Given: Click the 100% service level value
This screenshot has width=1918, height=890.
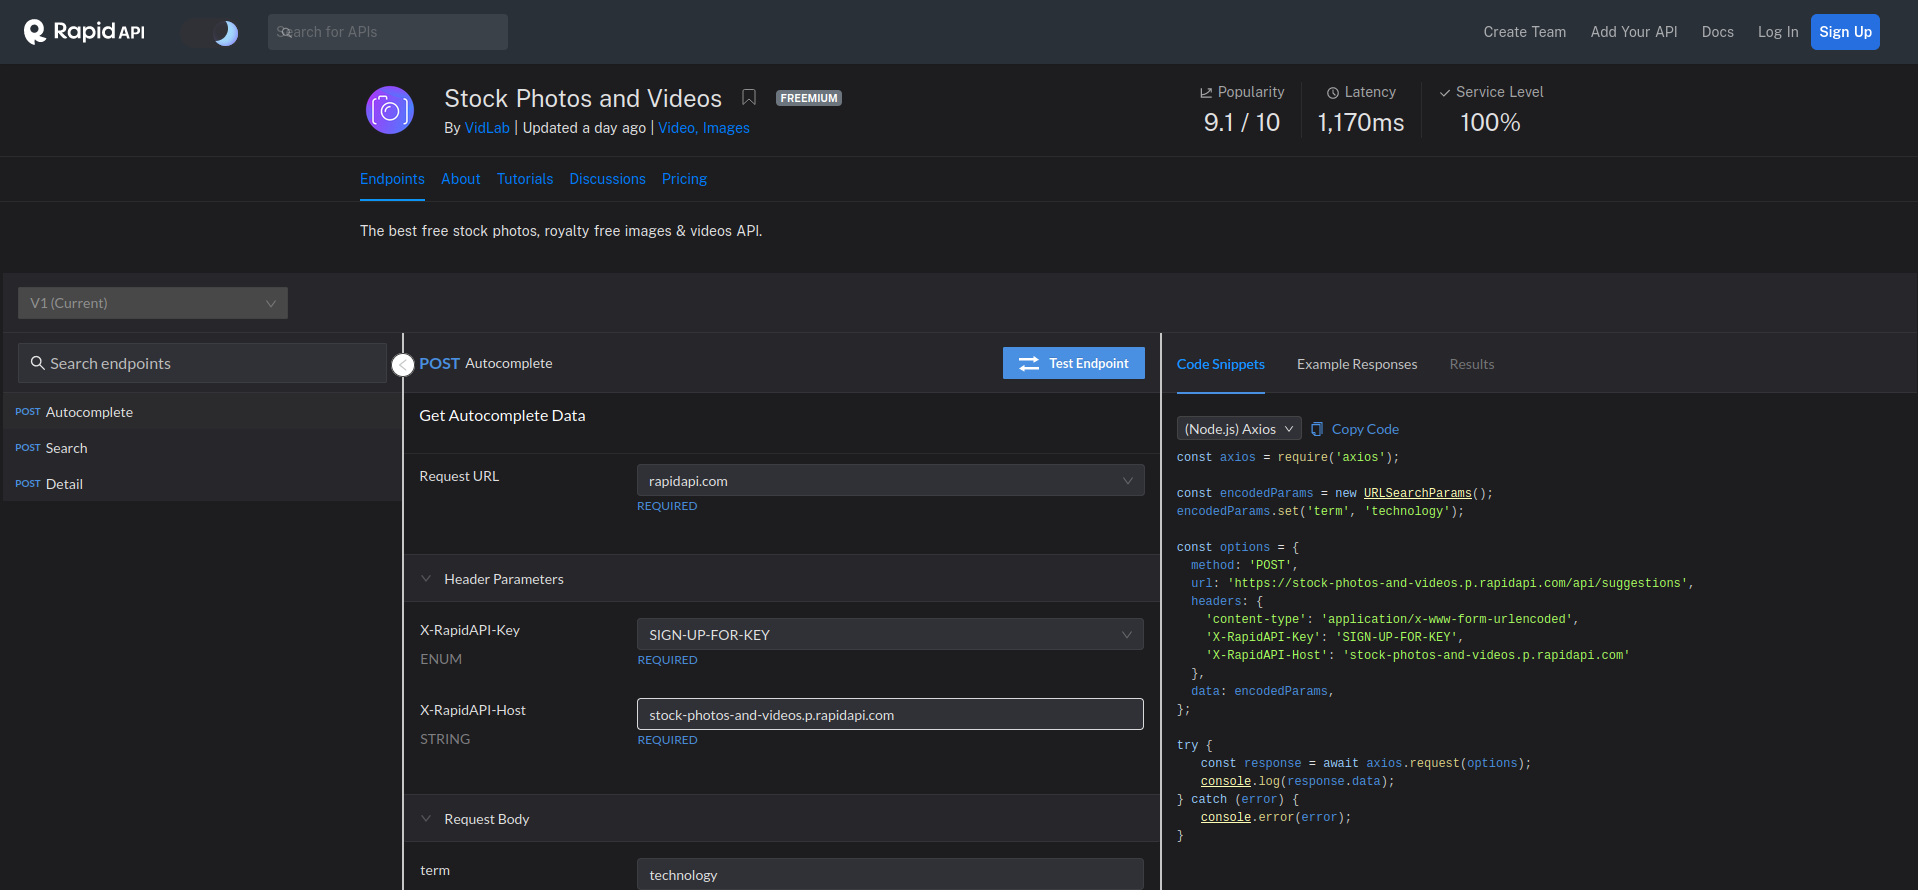Looking at the screenshot, I should [x=1490, y=123].
